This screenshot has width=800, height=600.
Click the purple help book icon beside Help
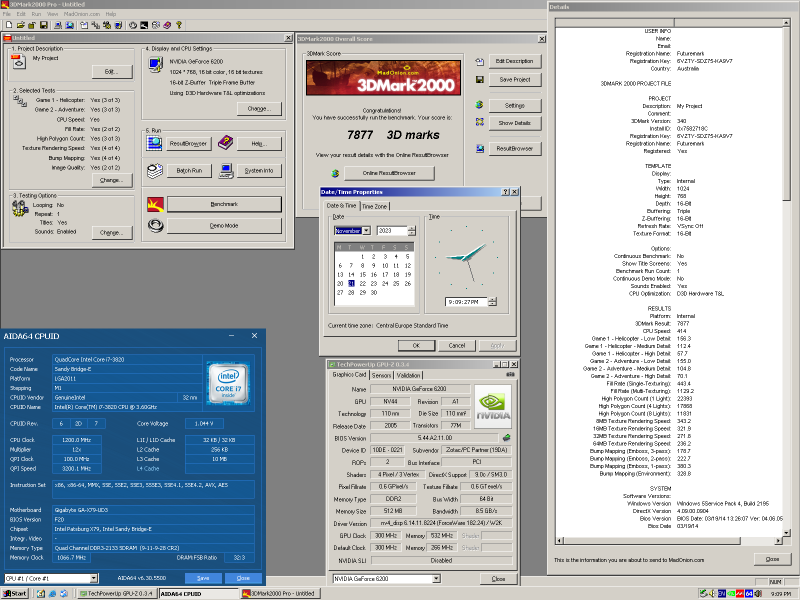[x=225, y=143]
